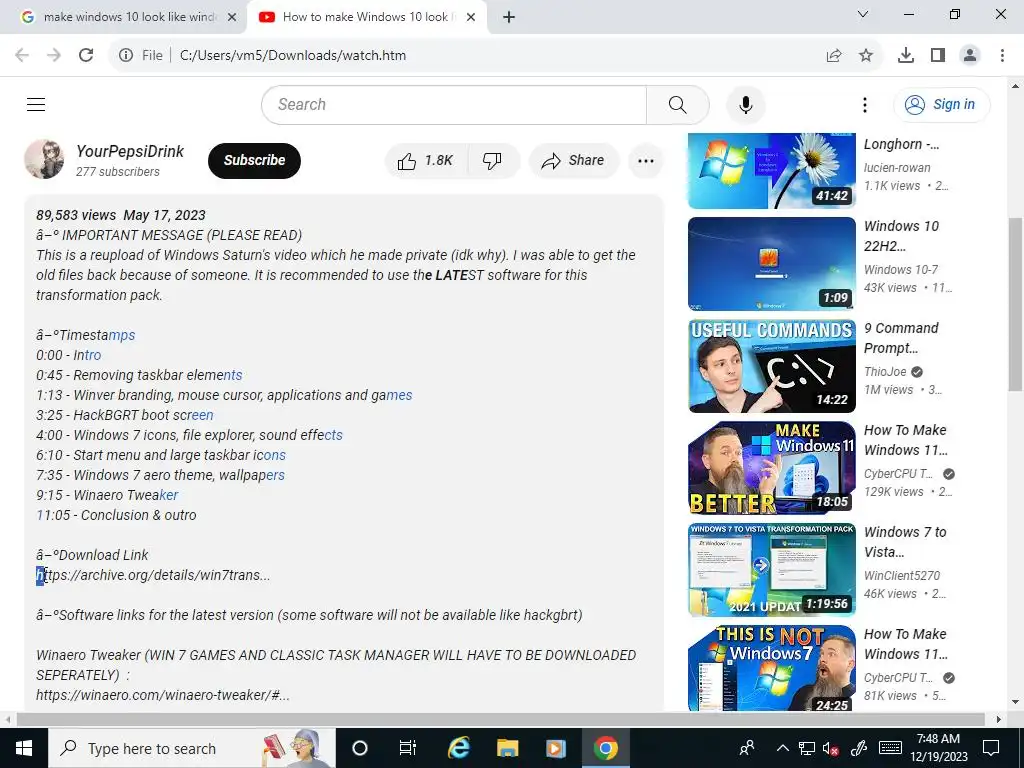Click the address bar URL

pos(293,56)
